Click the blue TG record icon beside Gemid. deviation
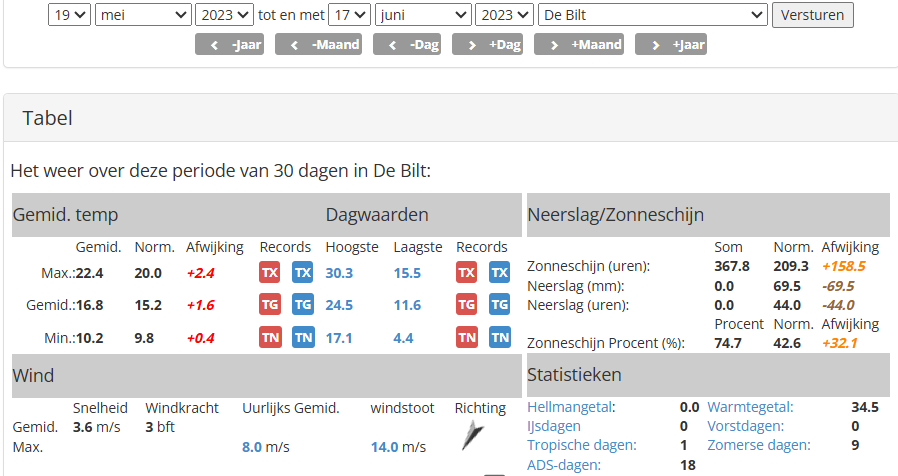The width and height of the screenshot is (898, 476). pos(303,305)
